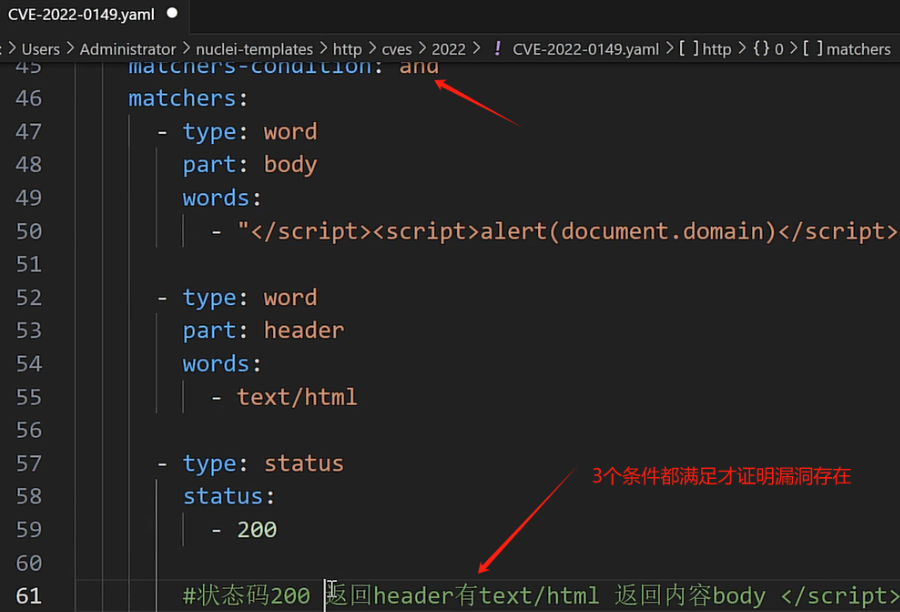Click the array bracket icon before http symbol
The height and width of the screenshot is (612, 900).
click(689, 49)
